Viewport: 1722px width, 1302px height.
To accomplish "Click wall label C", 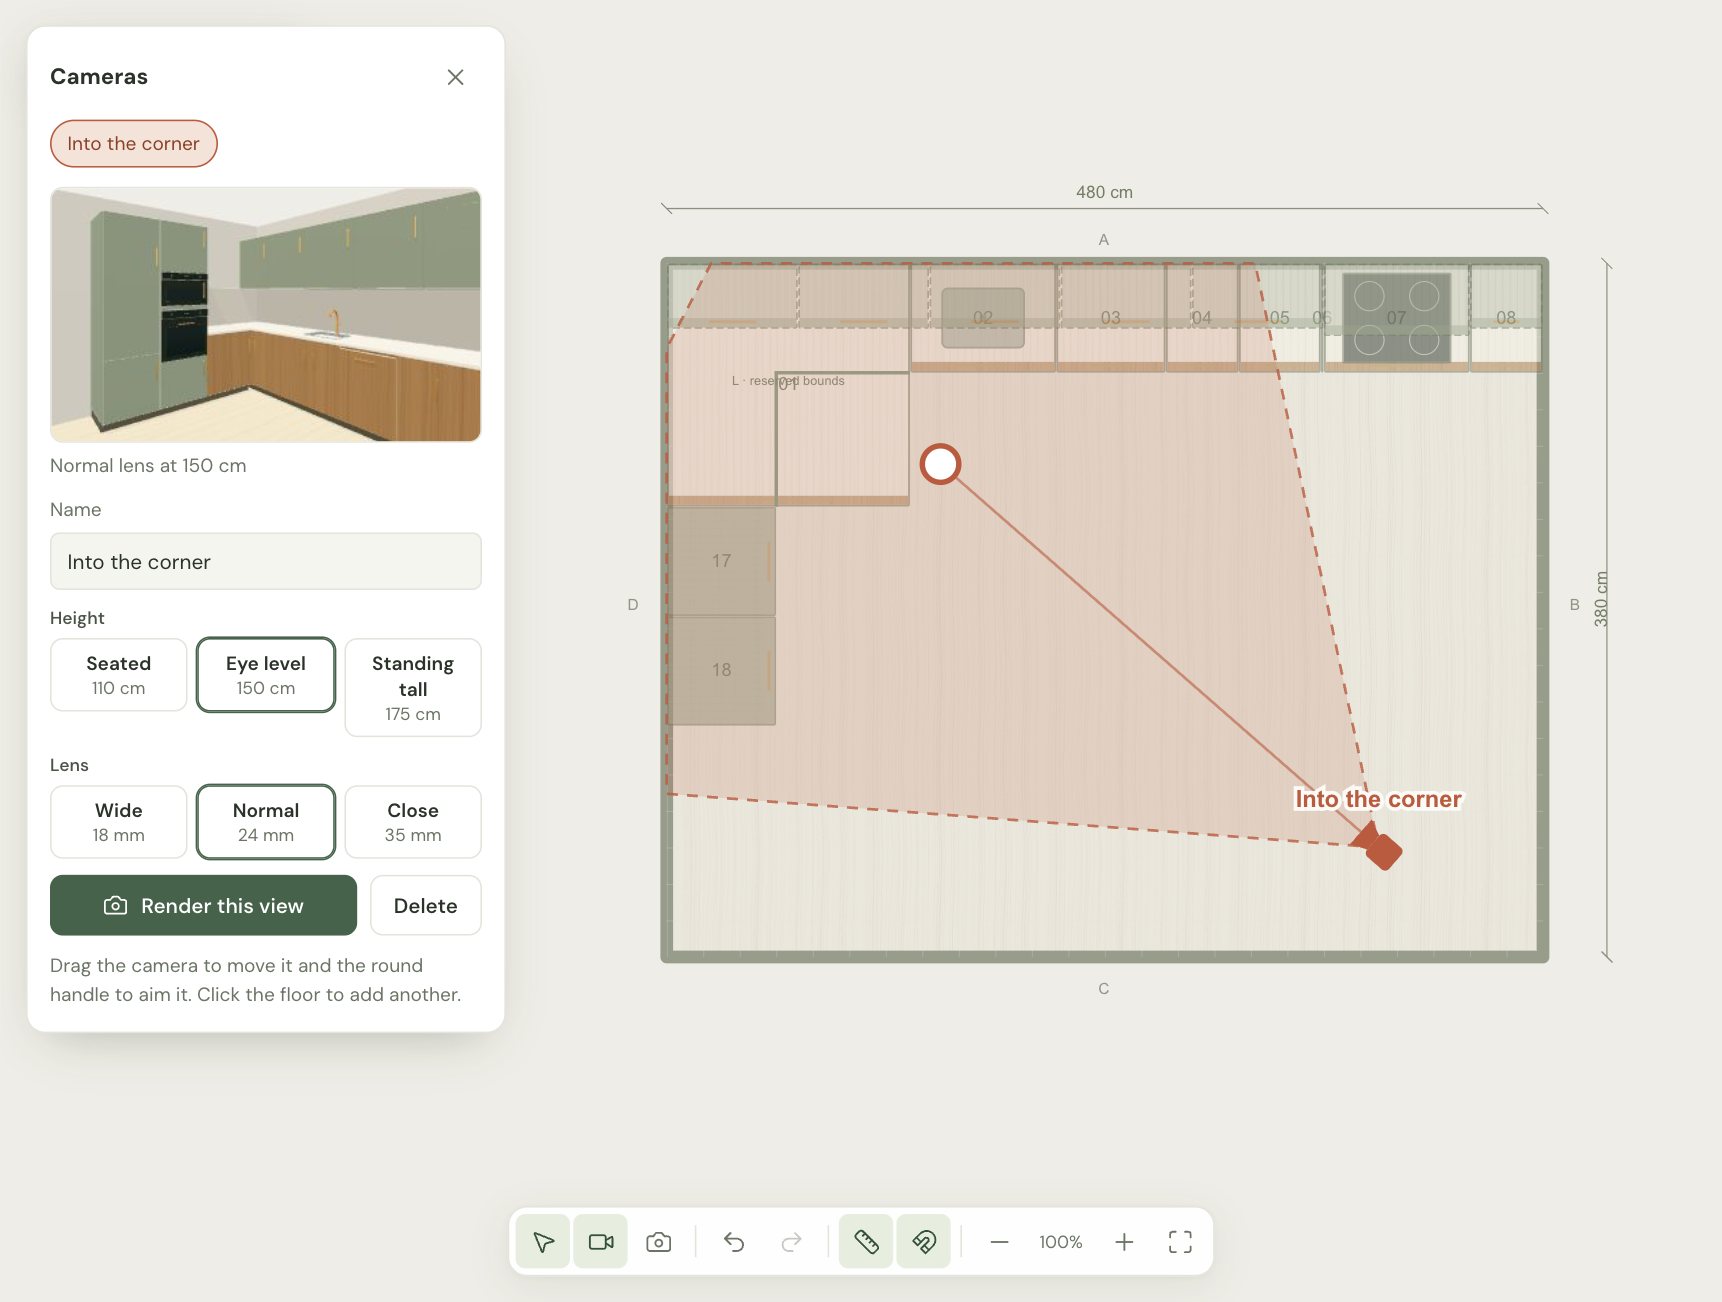I will pyautogui.click(x=1104, y=989).
